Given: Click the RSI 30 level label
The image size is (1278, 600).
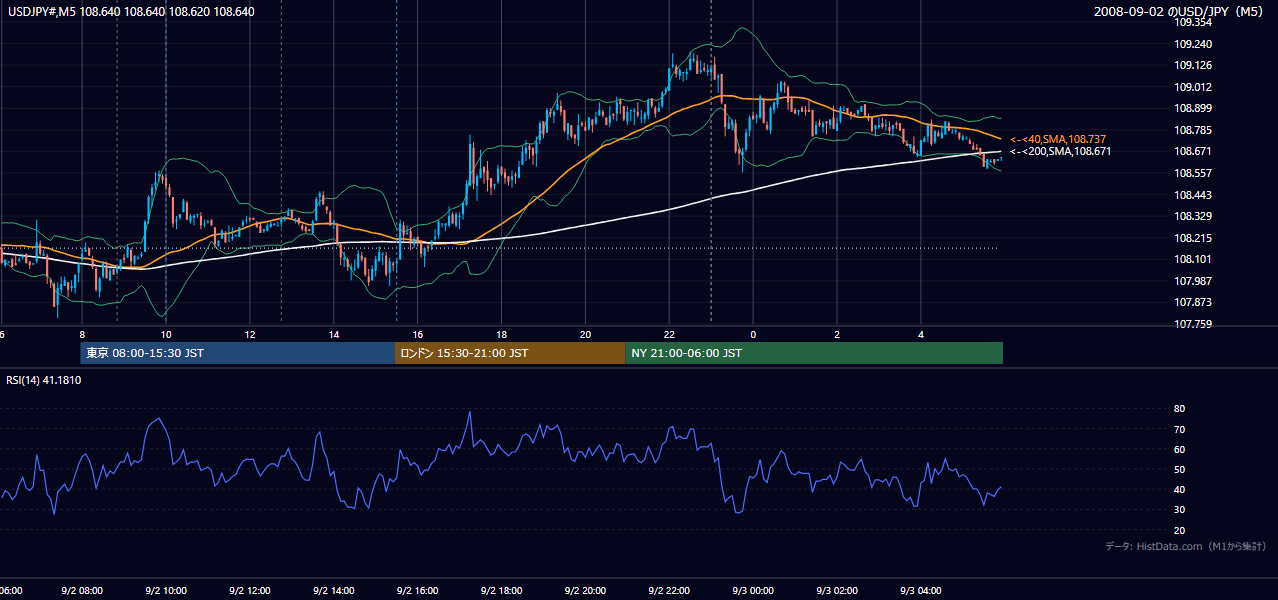Looking at the screenshot, I should click(x=1179, y=509).
